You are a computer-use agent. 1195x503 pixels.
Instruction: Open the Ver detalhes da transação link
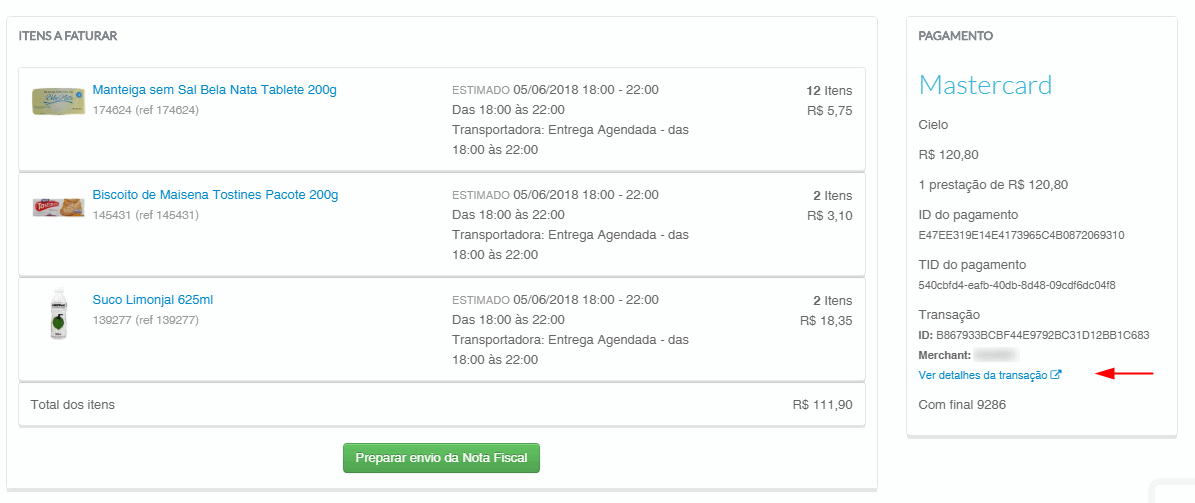pos(982,375)
